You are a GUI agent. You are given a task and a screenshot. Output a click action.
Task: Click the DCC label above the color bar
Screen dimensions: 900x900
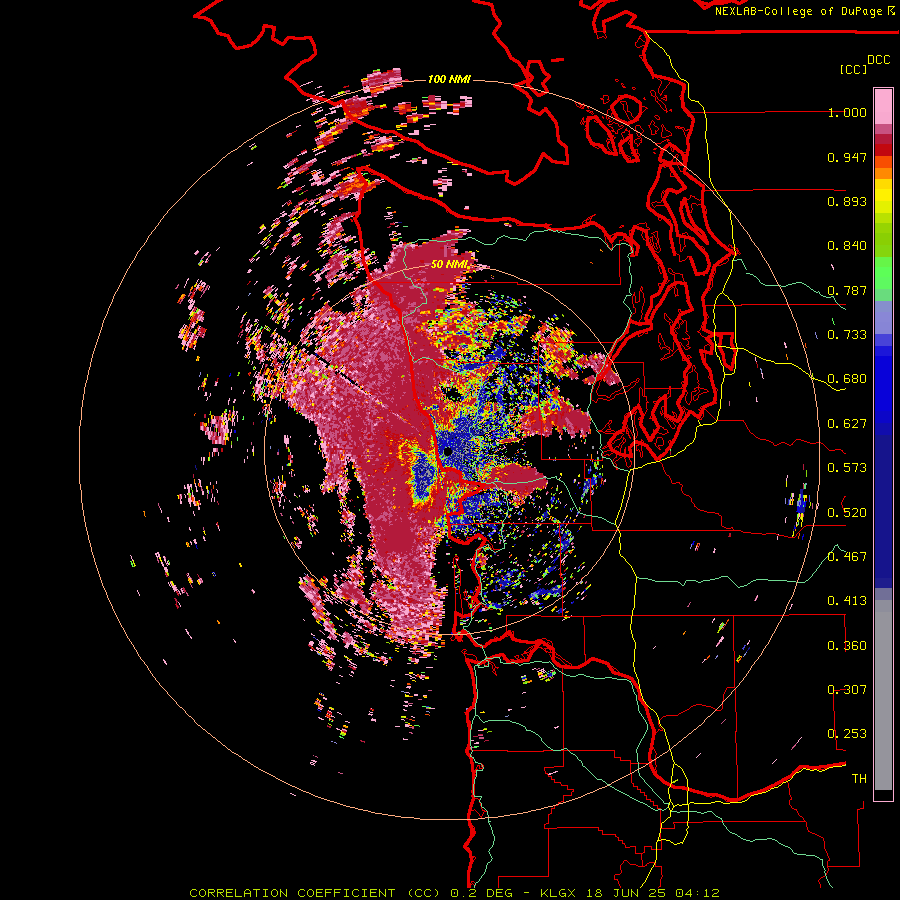(878, 60)
